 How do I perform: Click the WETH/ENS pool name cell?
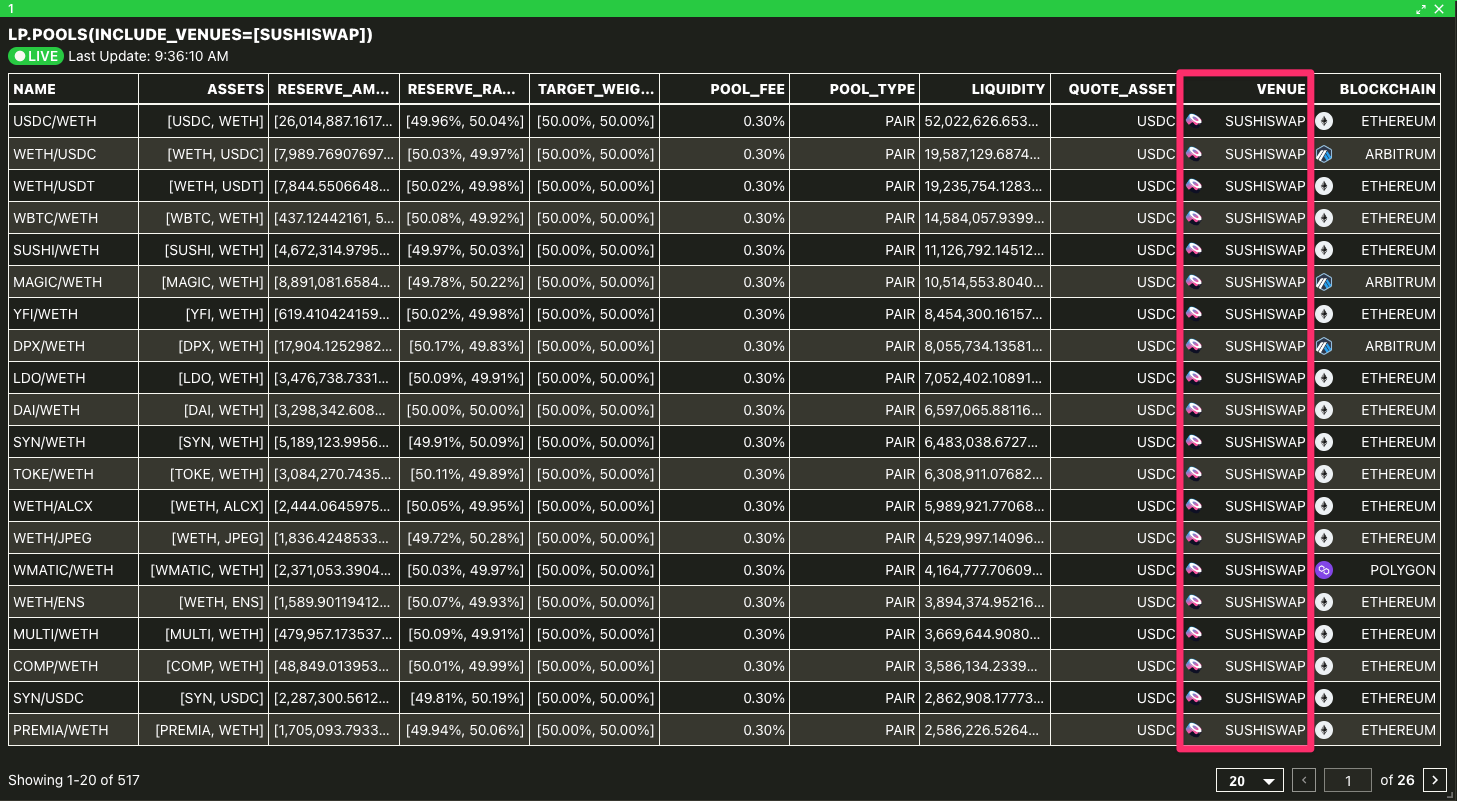point(74,602)
